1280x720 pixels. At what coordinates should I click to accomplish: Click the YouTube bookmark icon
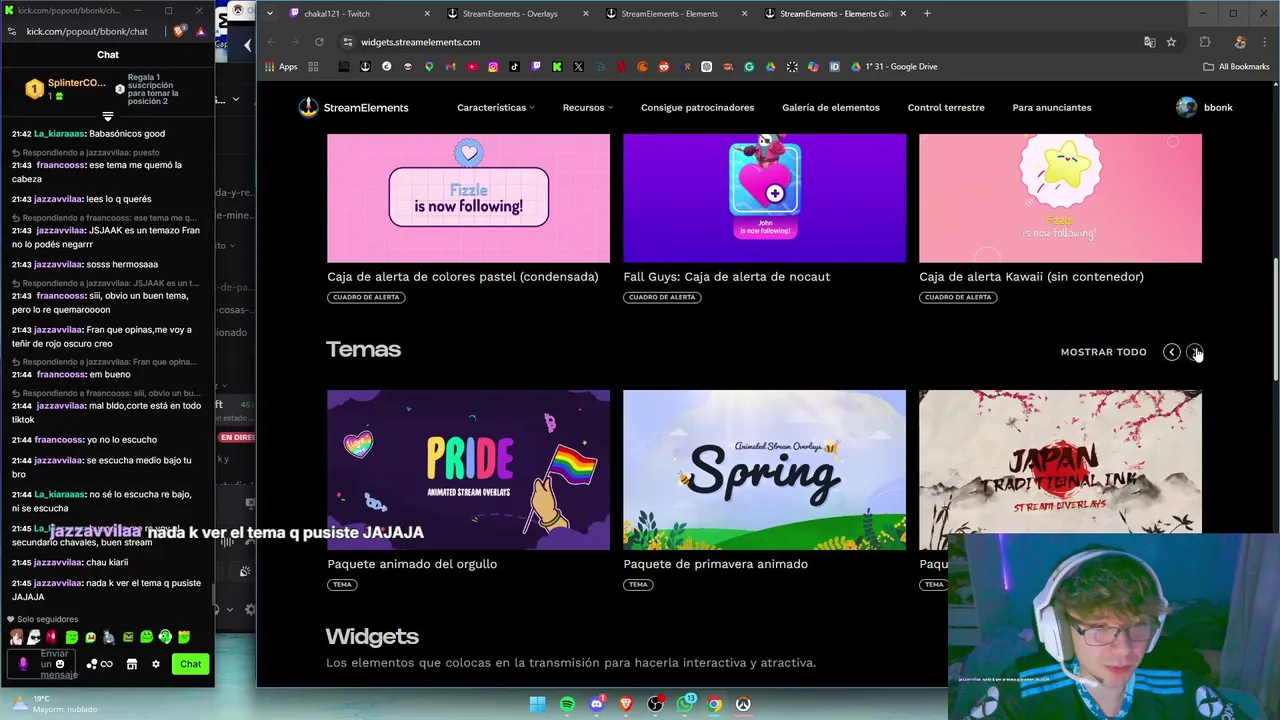pos(472,67)
